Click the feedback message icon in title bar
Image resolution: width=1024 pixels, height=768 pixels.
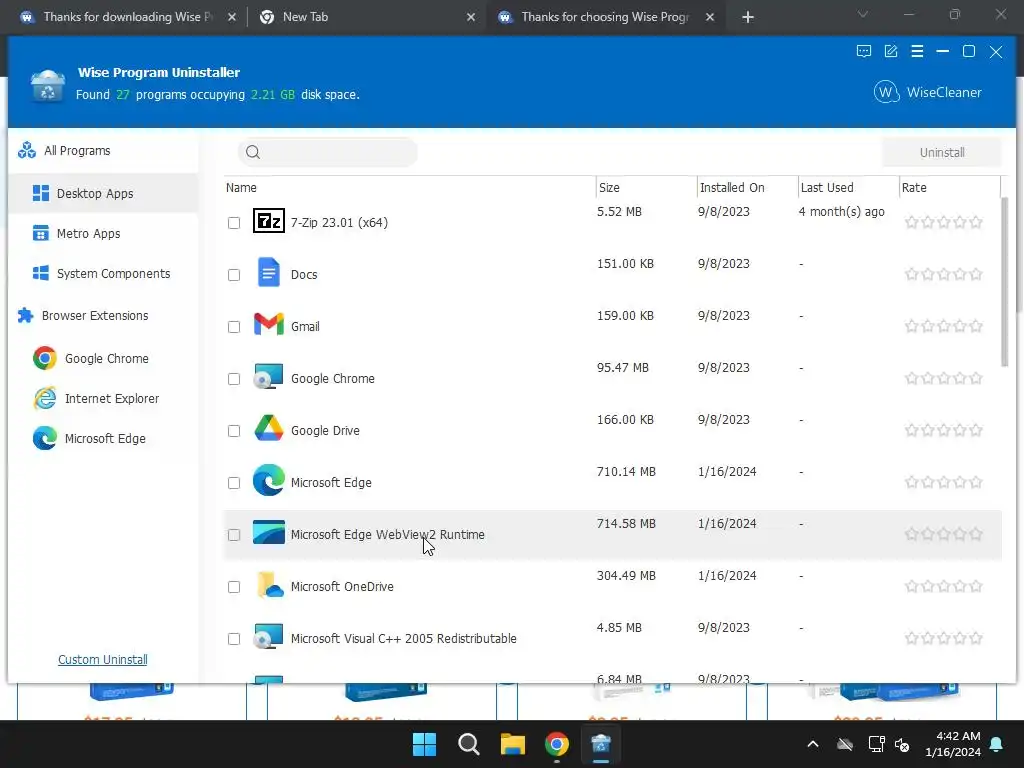click(x=863, y=52)
